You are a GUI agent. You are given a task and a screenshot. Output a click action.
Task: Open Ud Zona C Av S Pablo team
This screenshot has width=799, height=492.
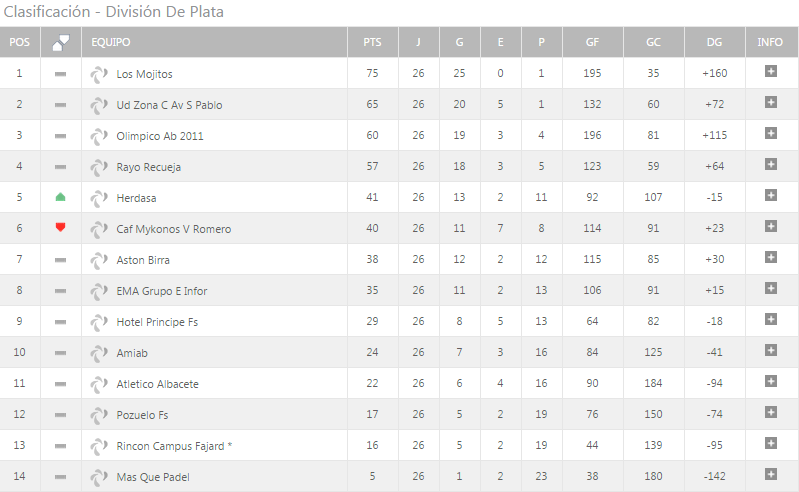pos(169,105)
